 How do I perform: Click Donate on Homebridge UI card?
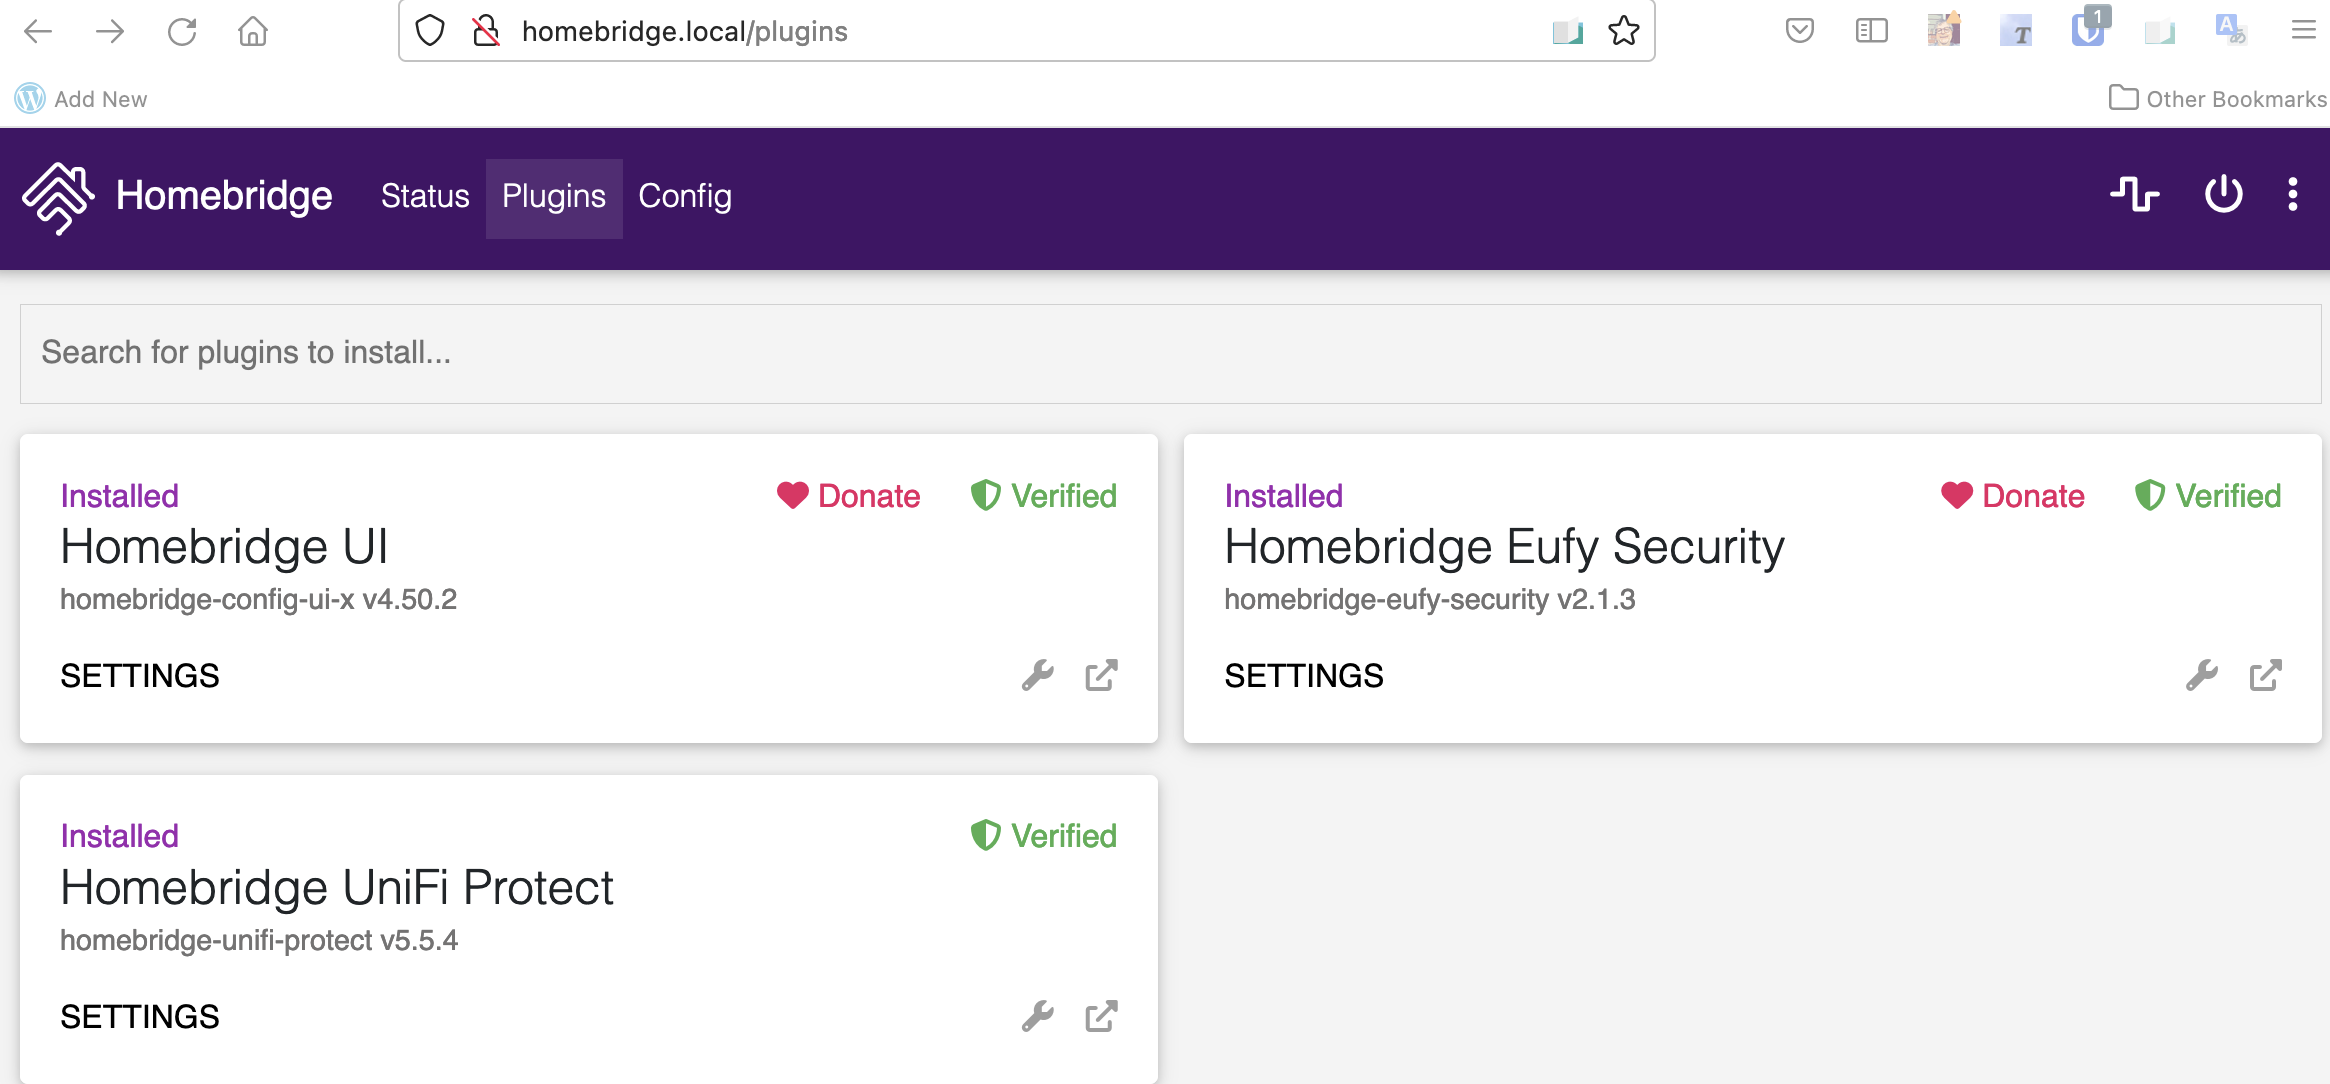pyautogui.click(x=849, y=496)
